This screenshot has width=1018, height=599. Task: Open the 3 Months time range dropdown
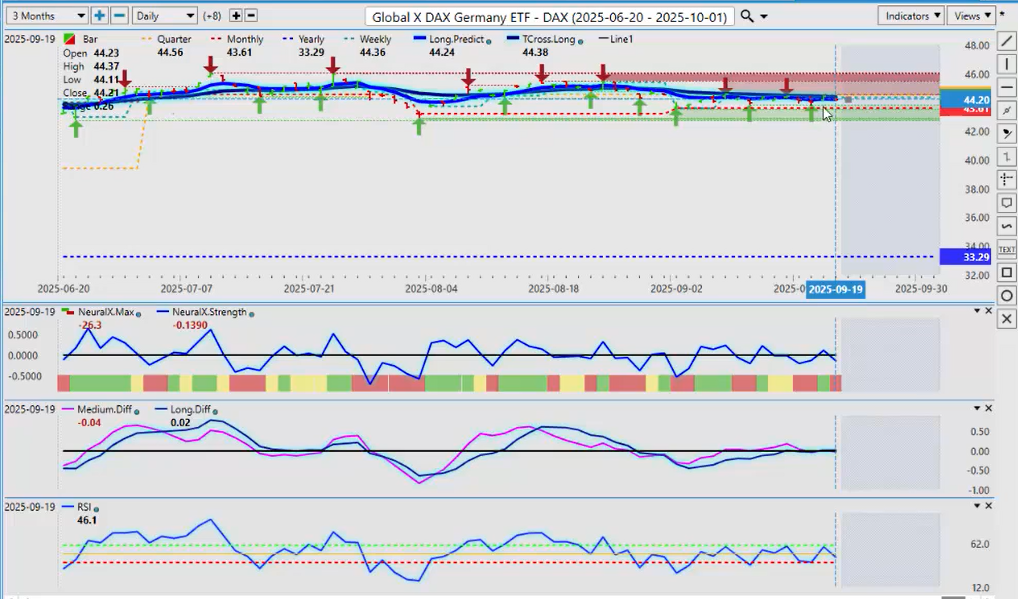click(45, 16)
